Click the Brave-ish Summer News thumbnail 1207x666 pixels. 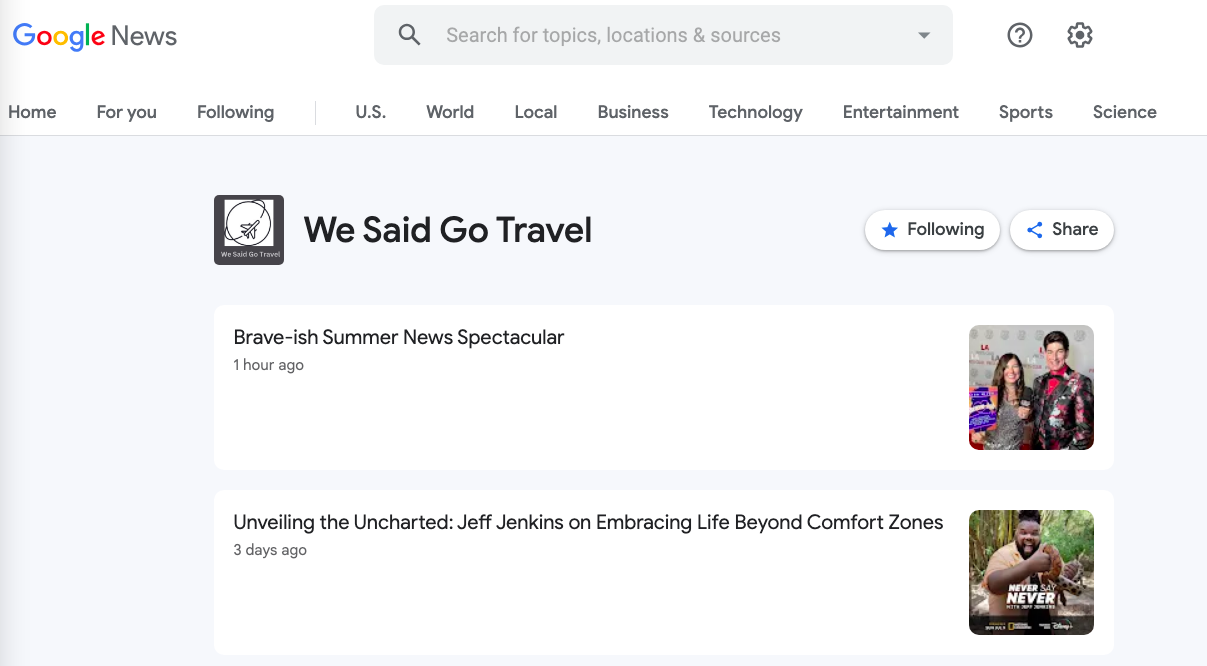pyautogui.click(x=1031, y=388)
